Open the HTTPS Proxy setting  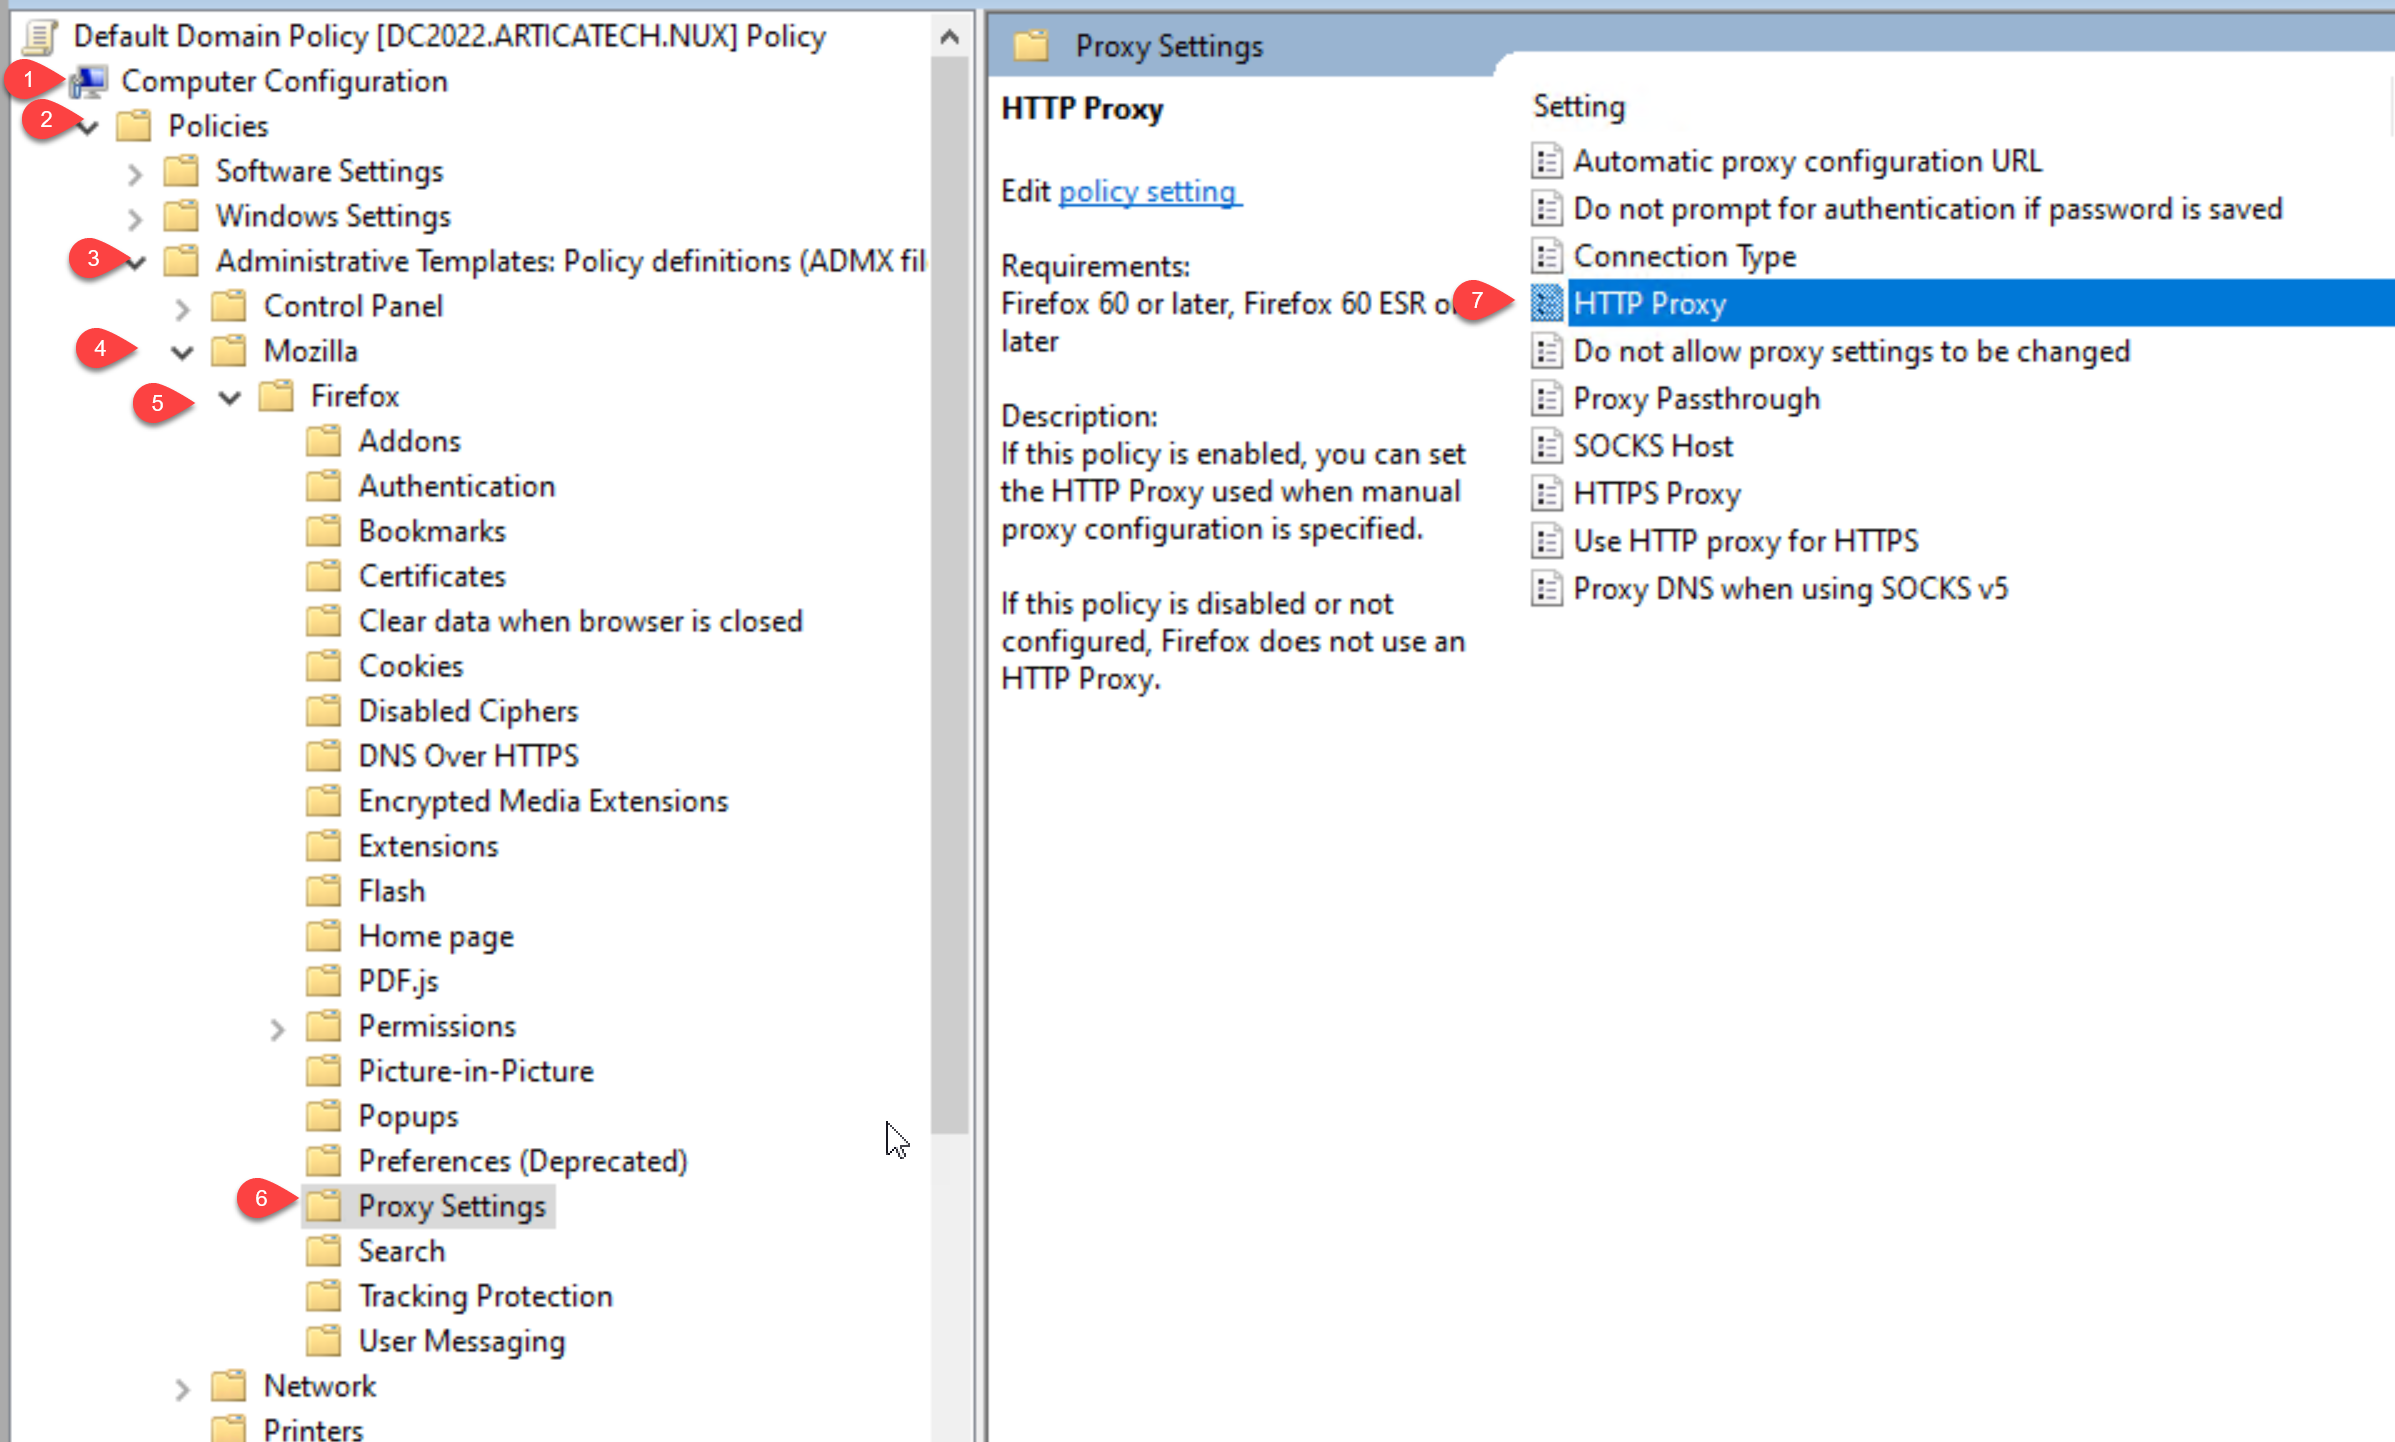(1656, 493)
